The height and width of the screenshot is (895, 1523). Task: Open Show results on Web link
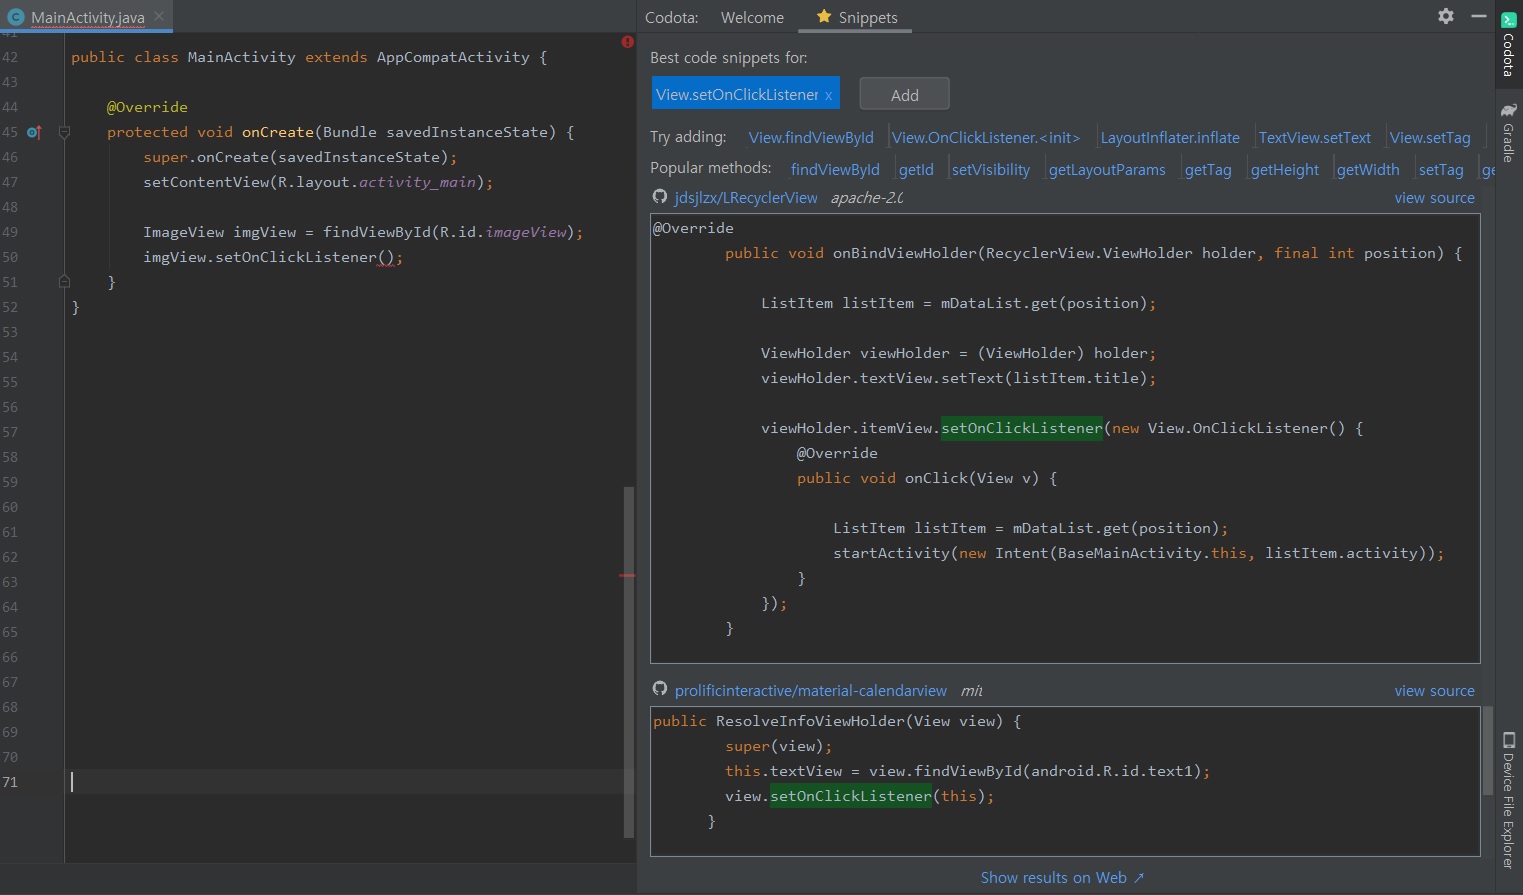click(1062, 878)
